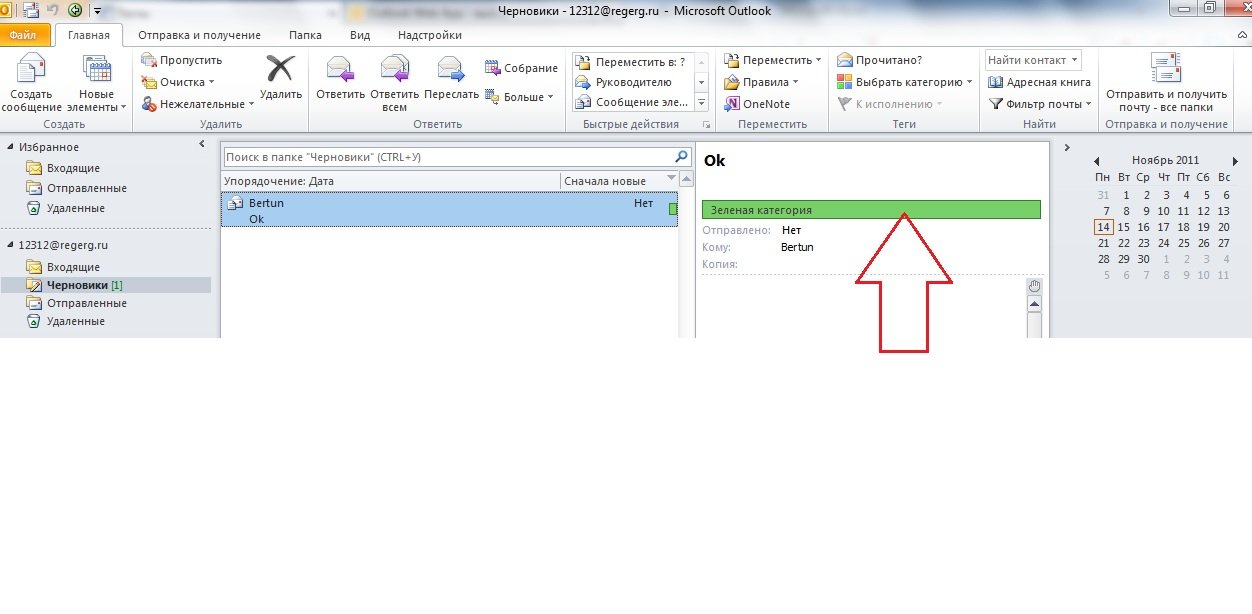The width and height of the screenshot is (1252, 614).
Task: Select the Входящие folder under 12312@regerg.ru
Action: (x=75, y=267)
